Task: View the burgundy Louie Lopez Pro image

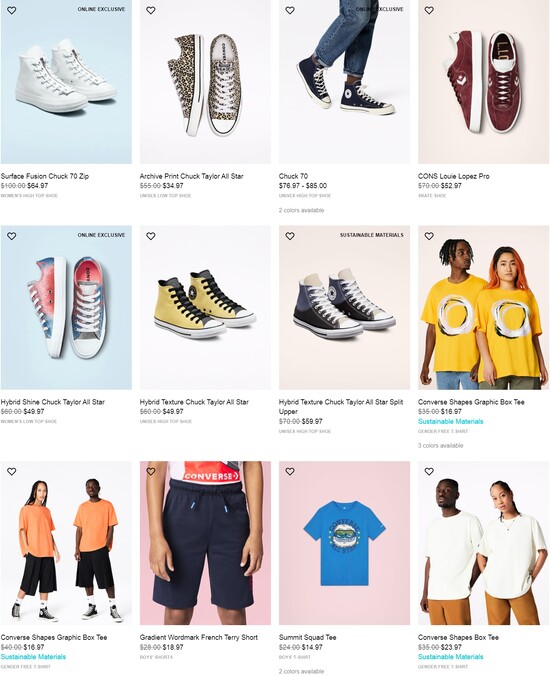Action: coord(484,82)
